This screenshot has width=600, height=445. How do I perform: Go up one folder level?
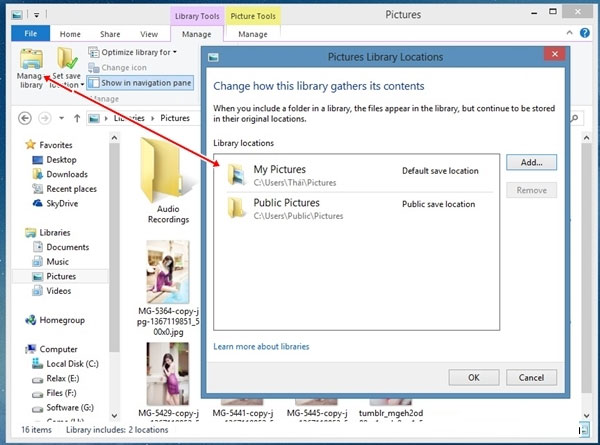point(77,118)
